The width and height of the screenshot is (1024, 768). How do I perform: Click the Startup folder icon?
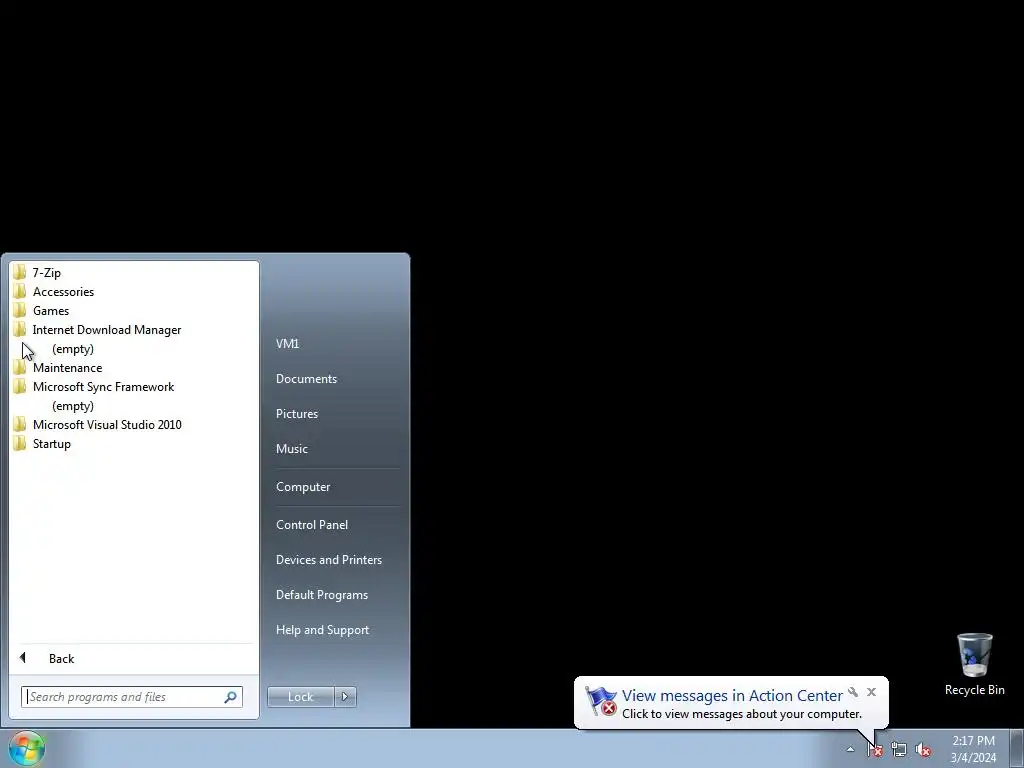(x=20, y=443)
